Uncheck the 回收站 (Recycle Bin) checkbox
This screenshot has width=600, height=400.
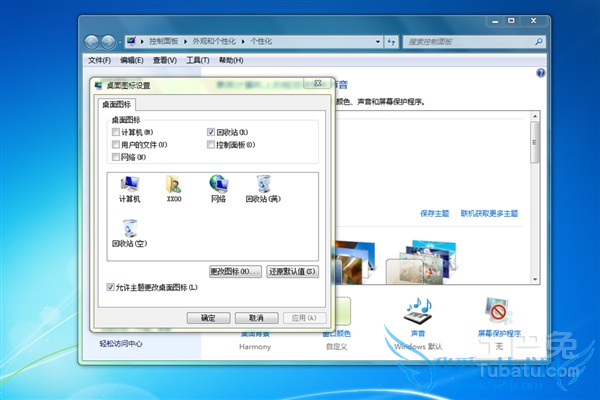point(211,132)
